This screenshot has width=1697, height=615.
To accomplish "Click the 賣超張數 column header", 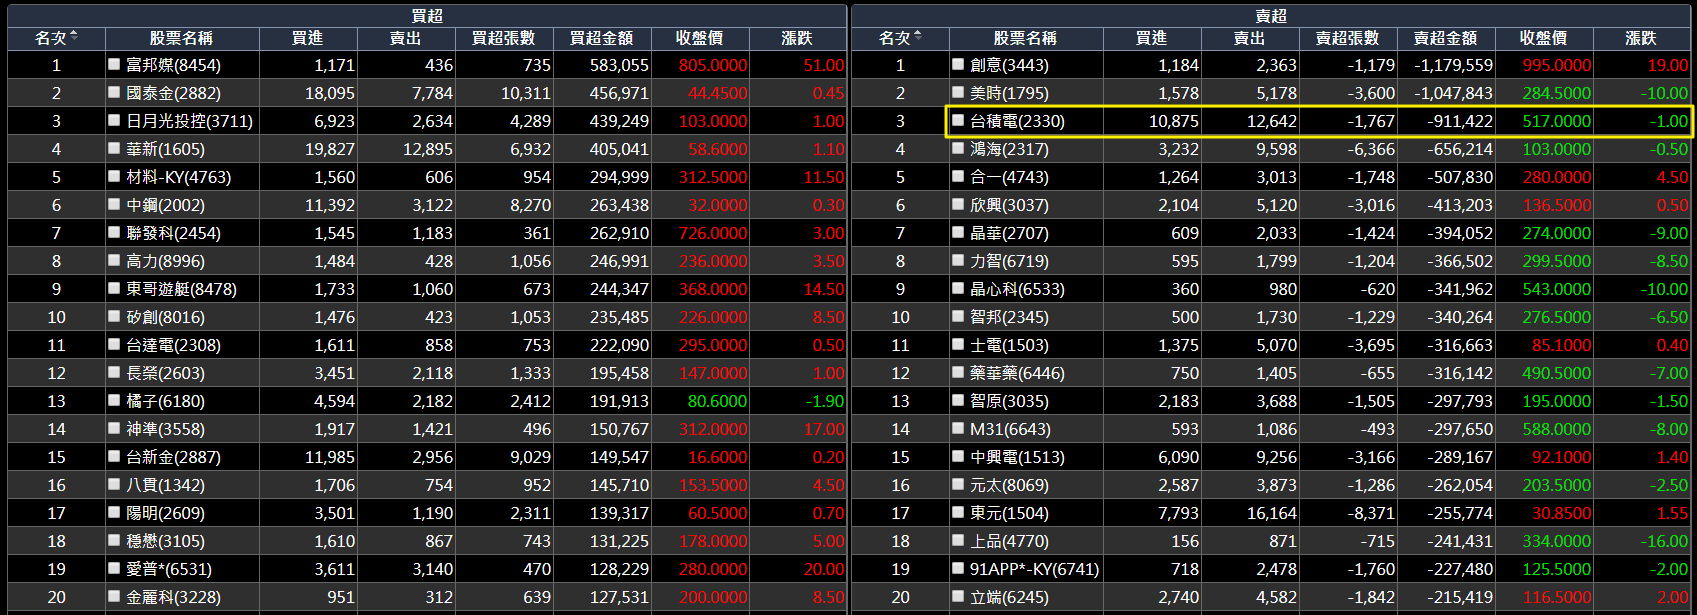I will tap(1348, 38).
